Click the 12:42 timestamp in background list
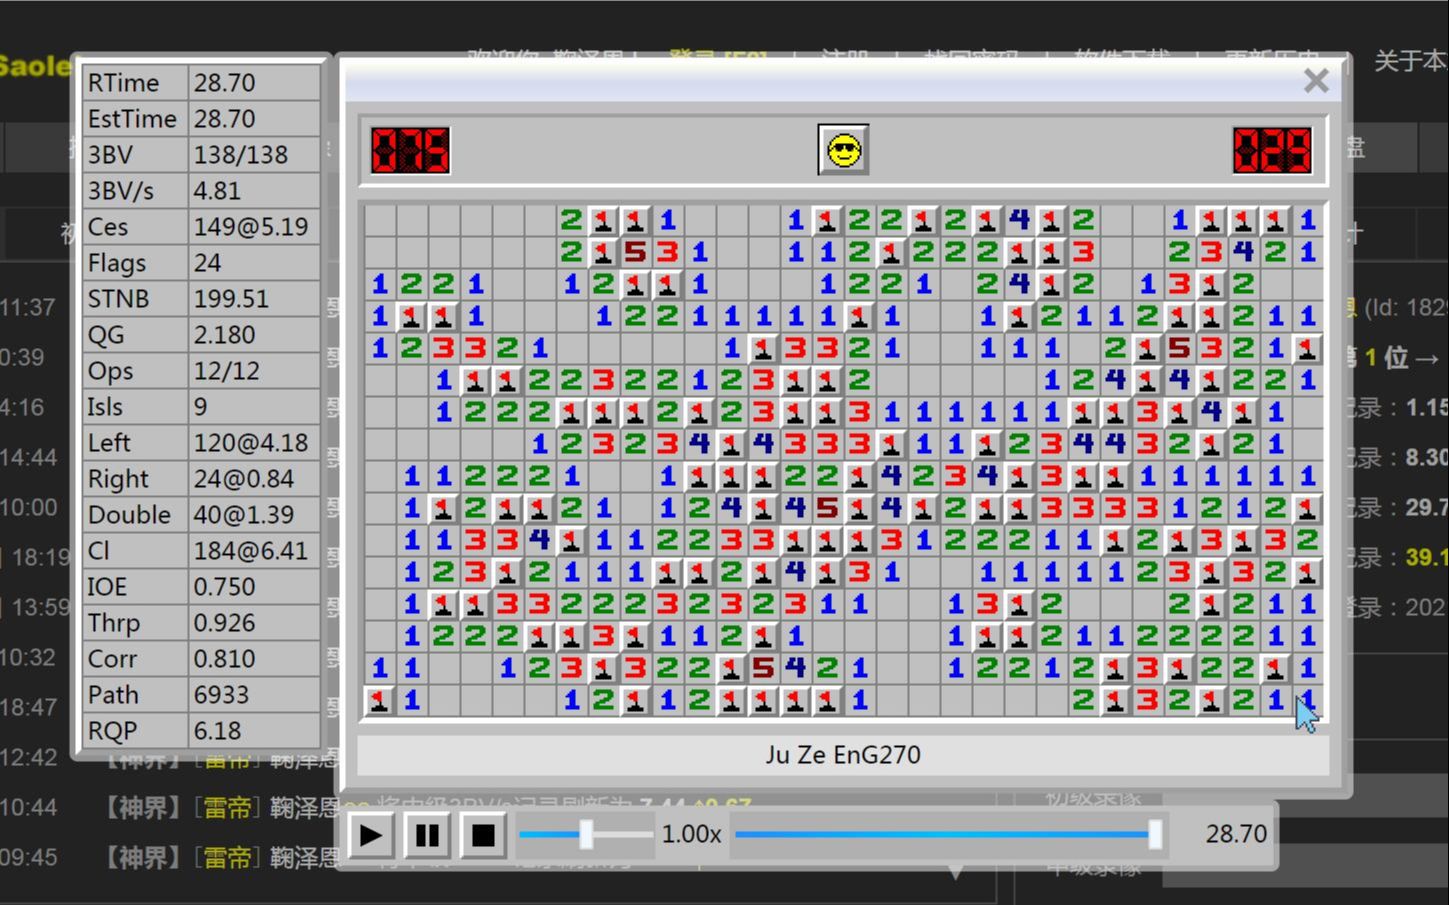Screen dimensions: 1449x905 [x=28, y=757]
